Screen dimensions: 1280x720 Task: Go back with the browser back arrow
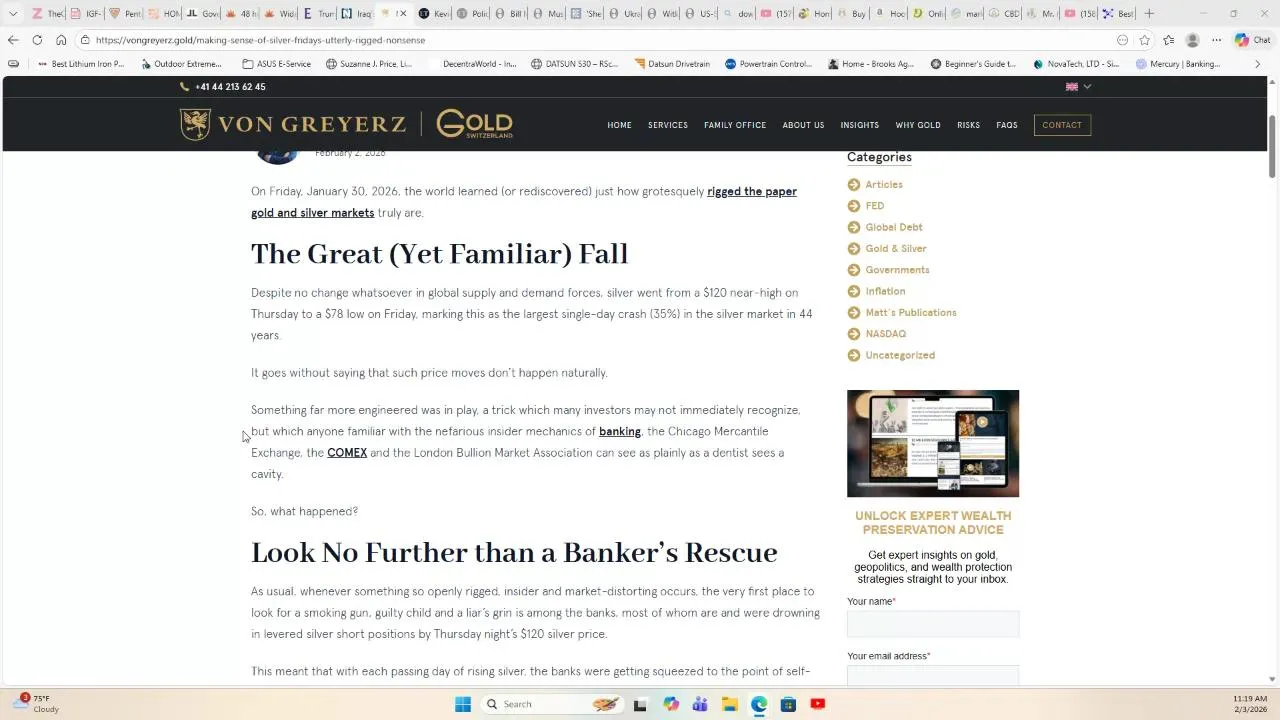(12, 40)
